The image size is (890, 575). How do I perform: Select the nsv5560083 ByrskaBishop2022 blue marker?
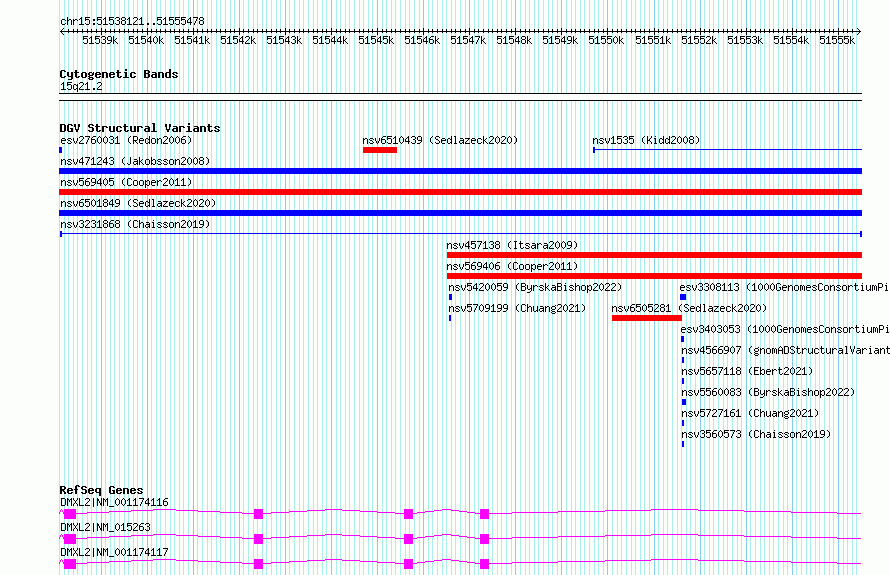click(x=684, y=402)
